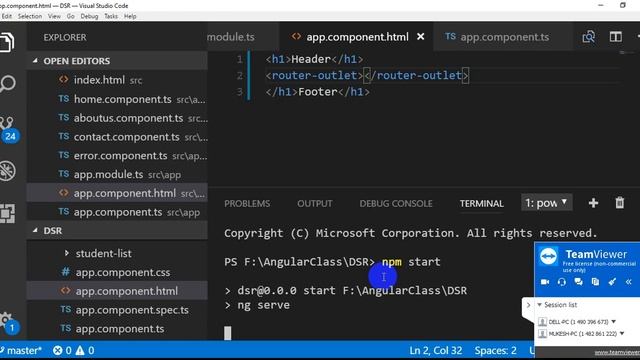
Task: Close the app.component.html editor tab
Action: 420,37
